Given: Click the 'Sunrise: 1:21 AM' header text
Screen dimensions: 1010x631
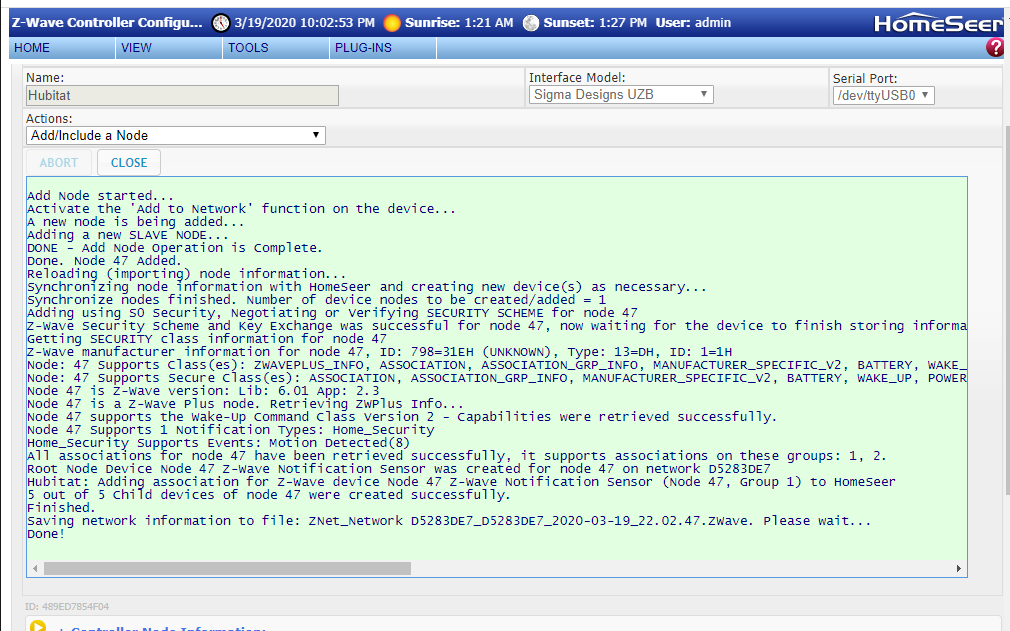Looking at the screenshot, I should [x=459, y=23].
